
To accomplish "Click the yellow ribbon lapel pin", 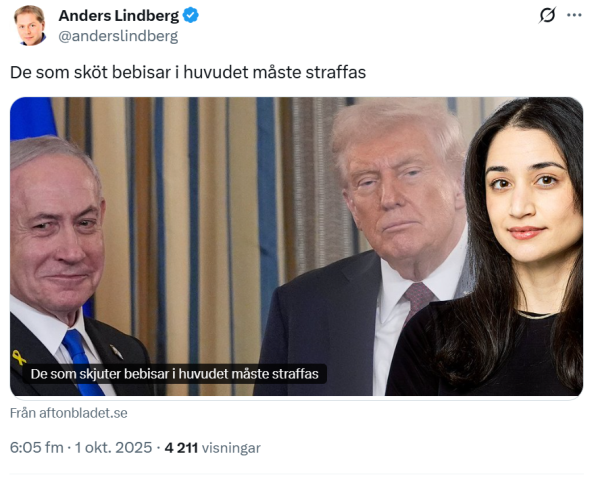I will tap(18, 357).
